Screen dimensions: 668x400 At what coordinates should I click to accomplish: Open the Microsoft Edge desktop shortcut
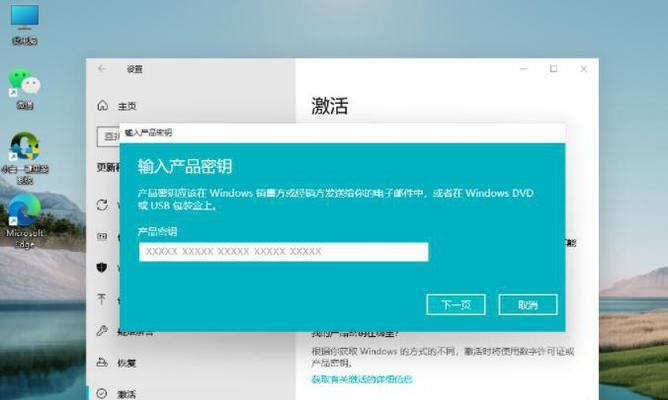(25, 222)
